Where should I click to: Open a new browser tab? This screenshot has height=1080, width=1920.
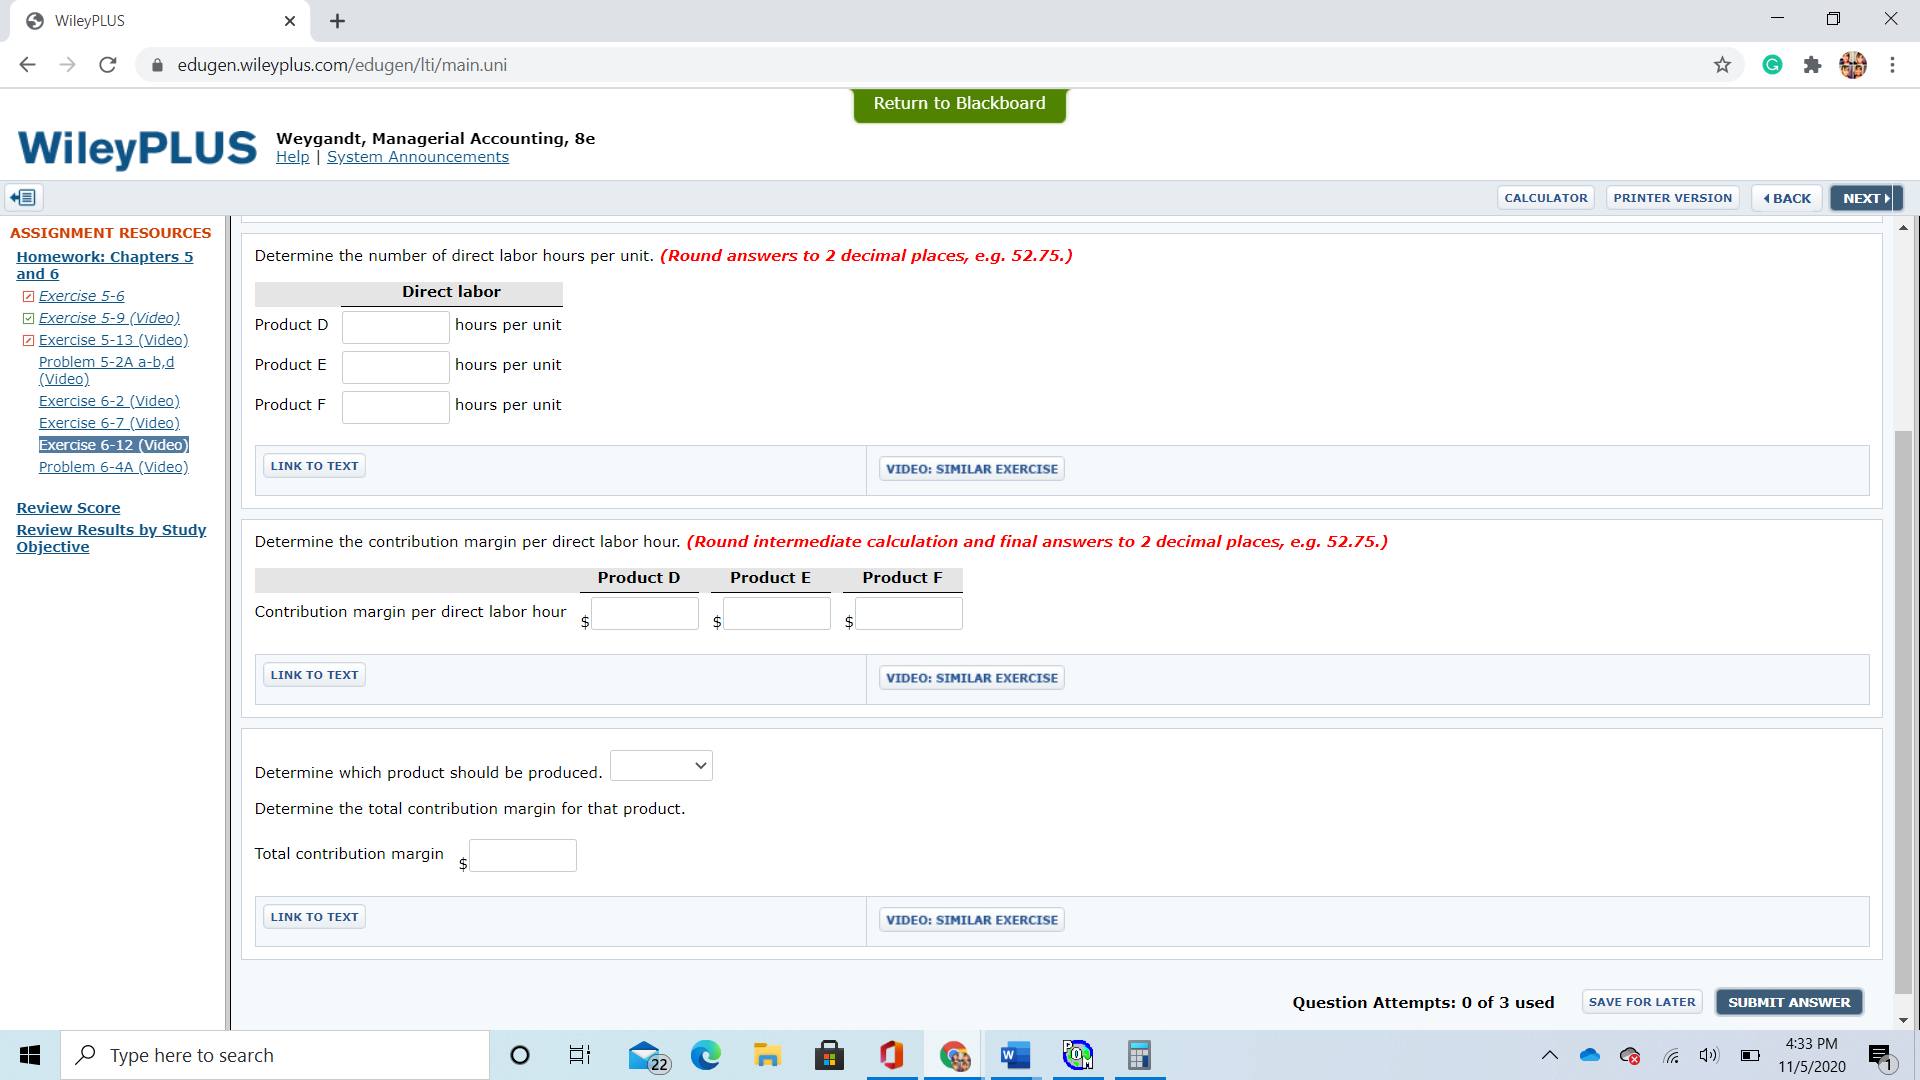coord(338,21)
